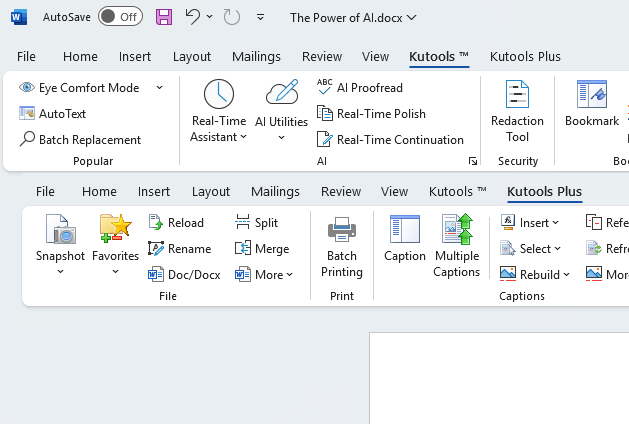
Task: Switch to Kutools Plus tab in top ribbon
Action: click(x=525, y=57)
